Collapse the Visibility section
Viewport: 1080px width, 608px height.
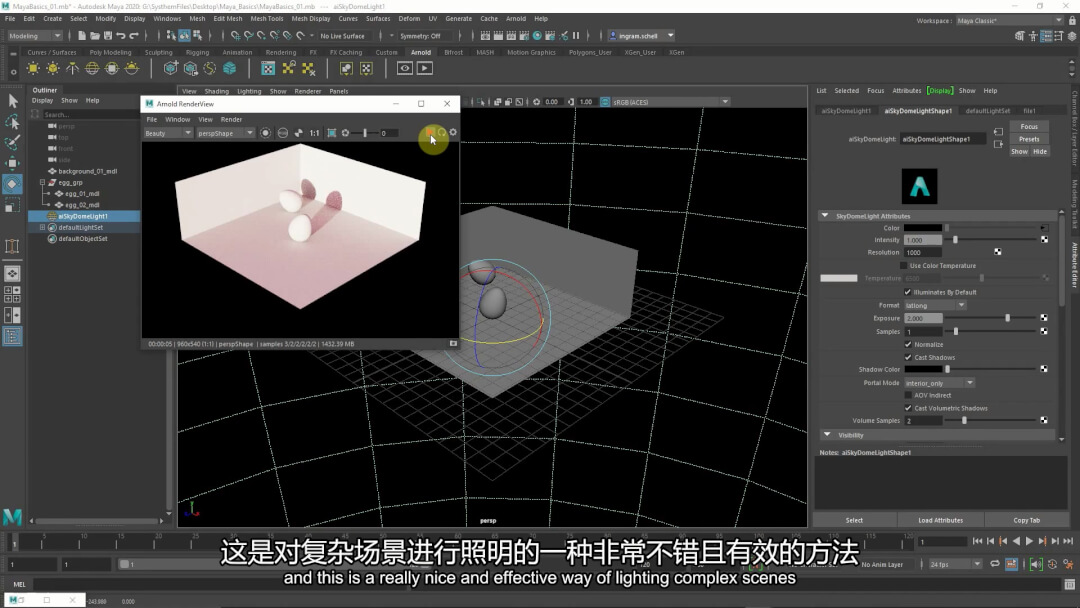(x=827, y=435)
